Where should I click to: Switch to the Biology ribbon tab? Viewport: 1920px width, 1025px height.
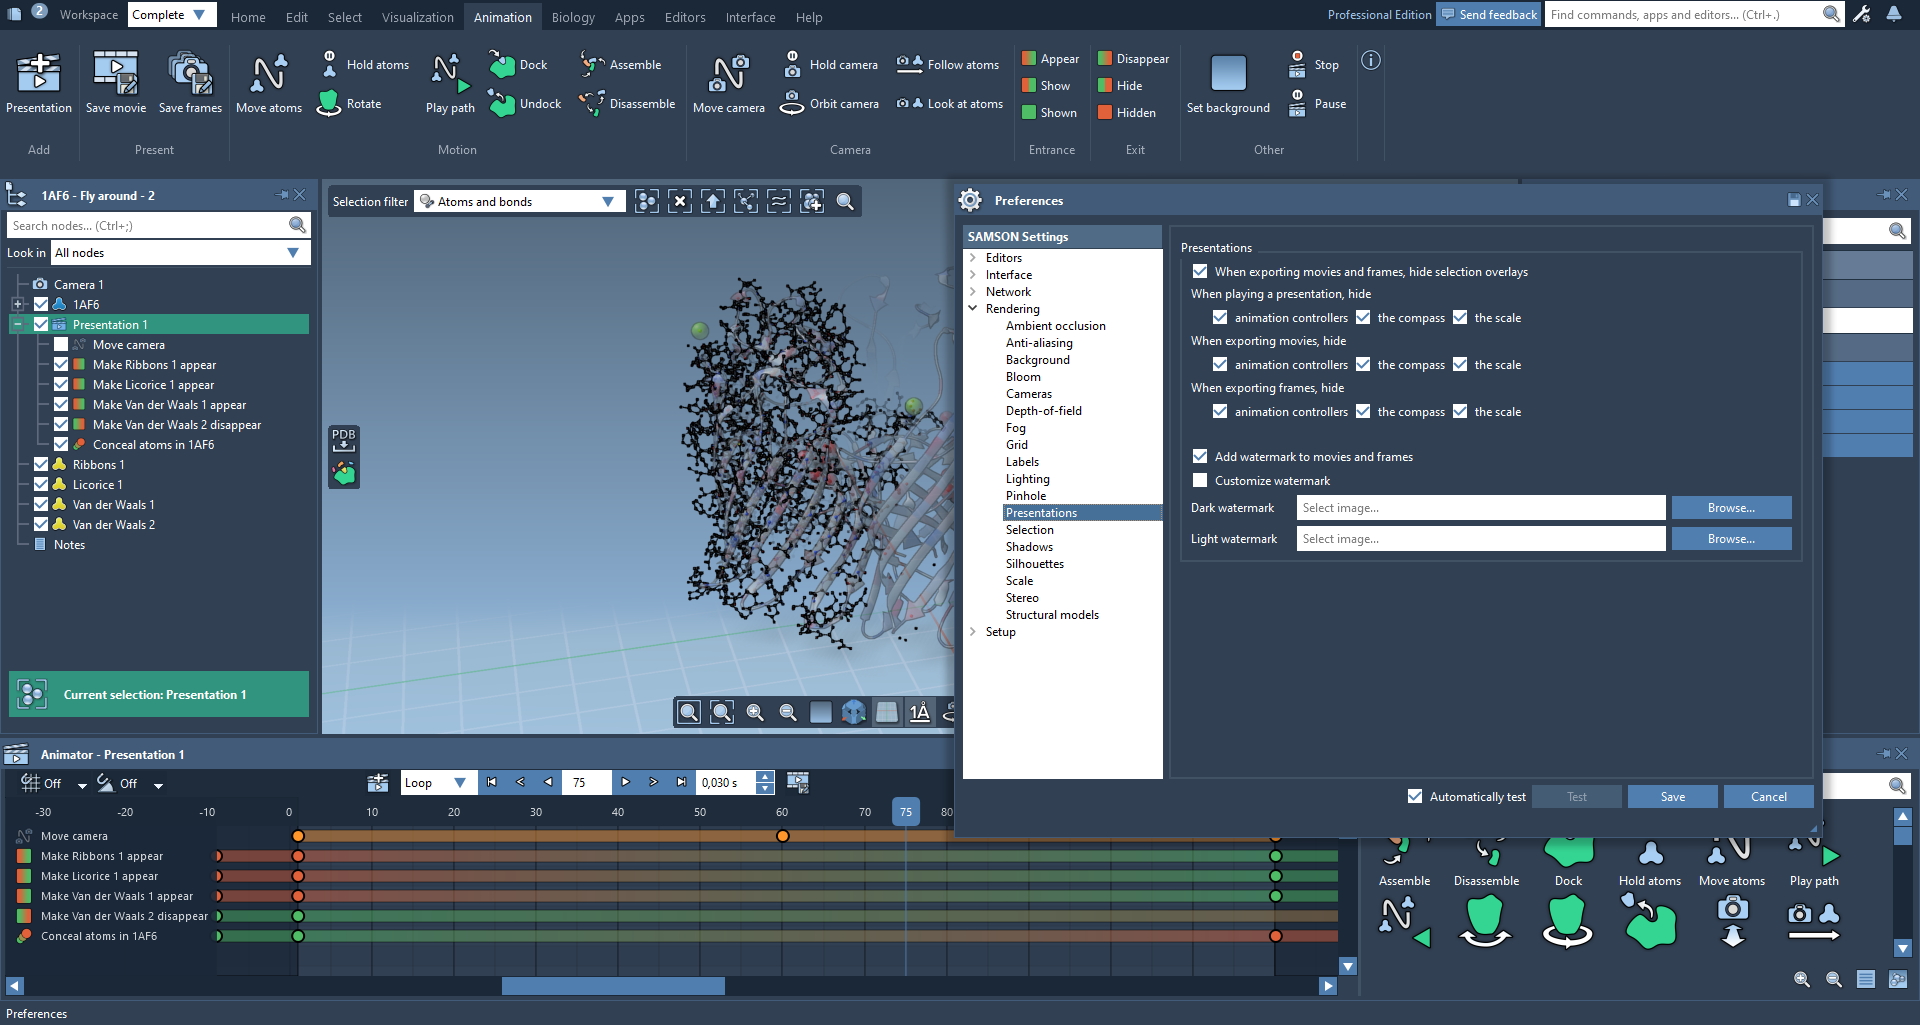573,17
